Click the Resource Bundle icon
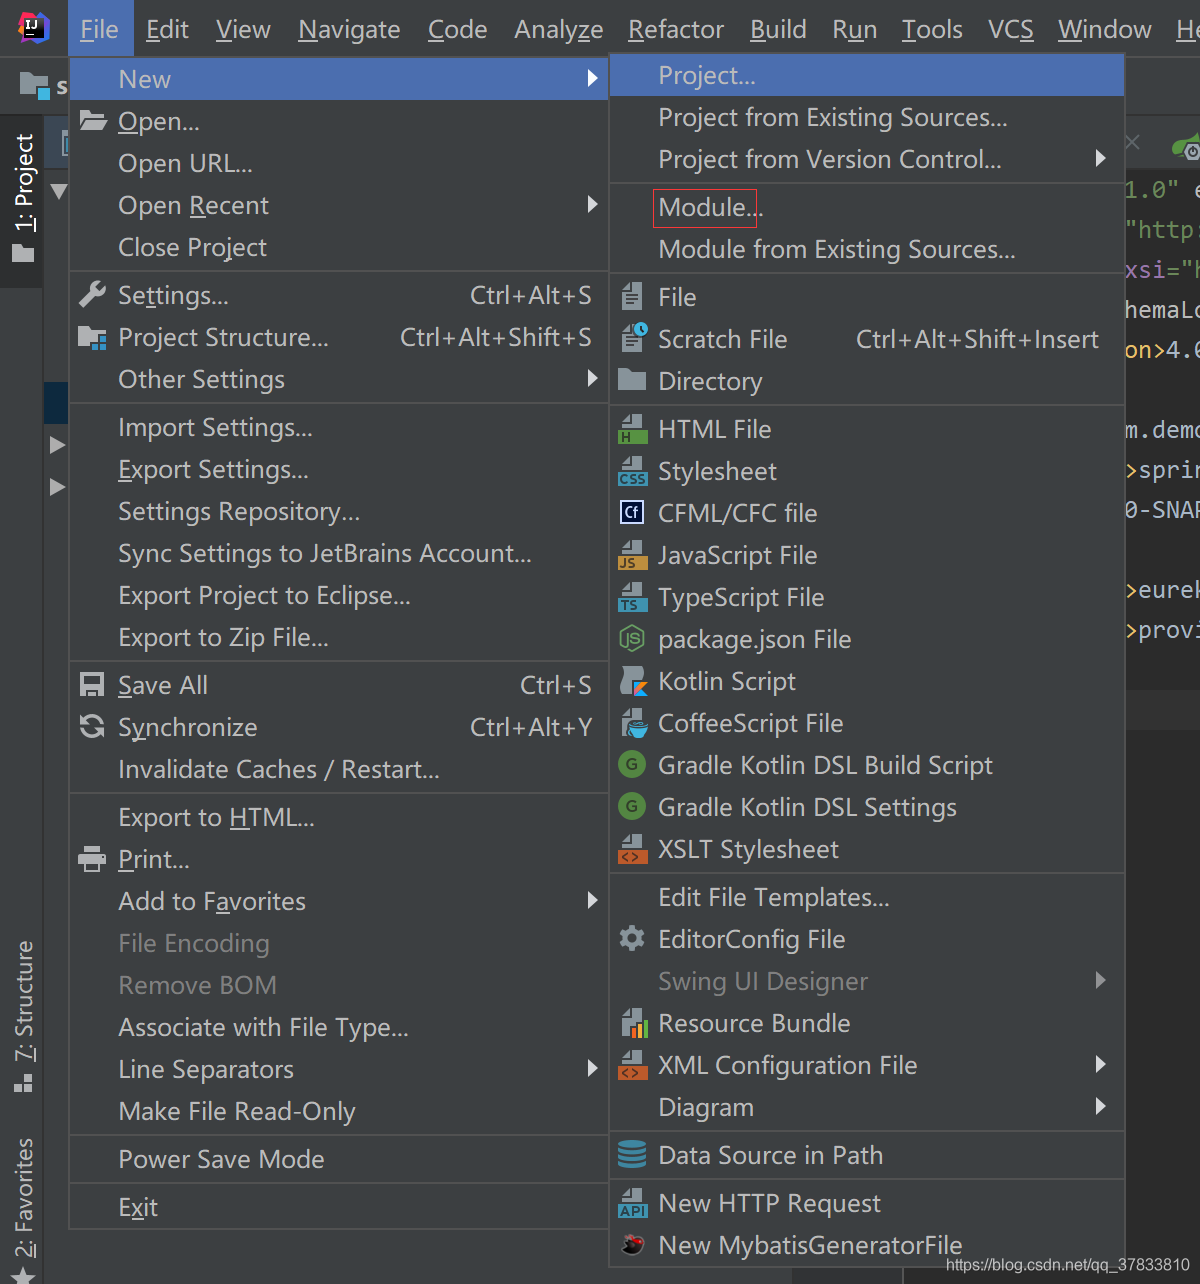The width and height of the screenshot is (1200, 1284). pyautogui.click(x=632, y=1023)
